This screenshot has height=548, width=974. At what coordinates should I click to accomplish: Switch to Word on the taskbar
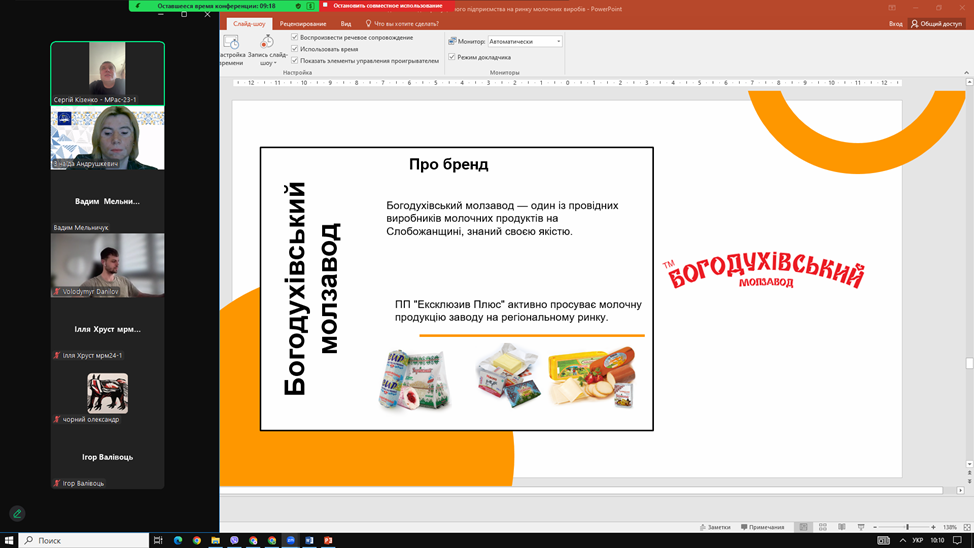tap(309, 540)
